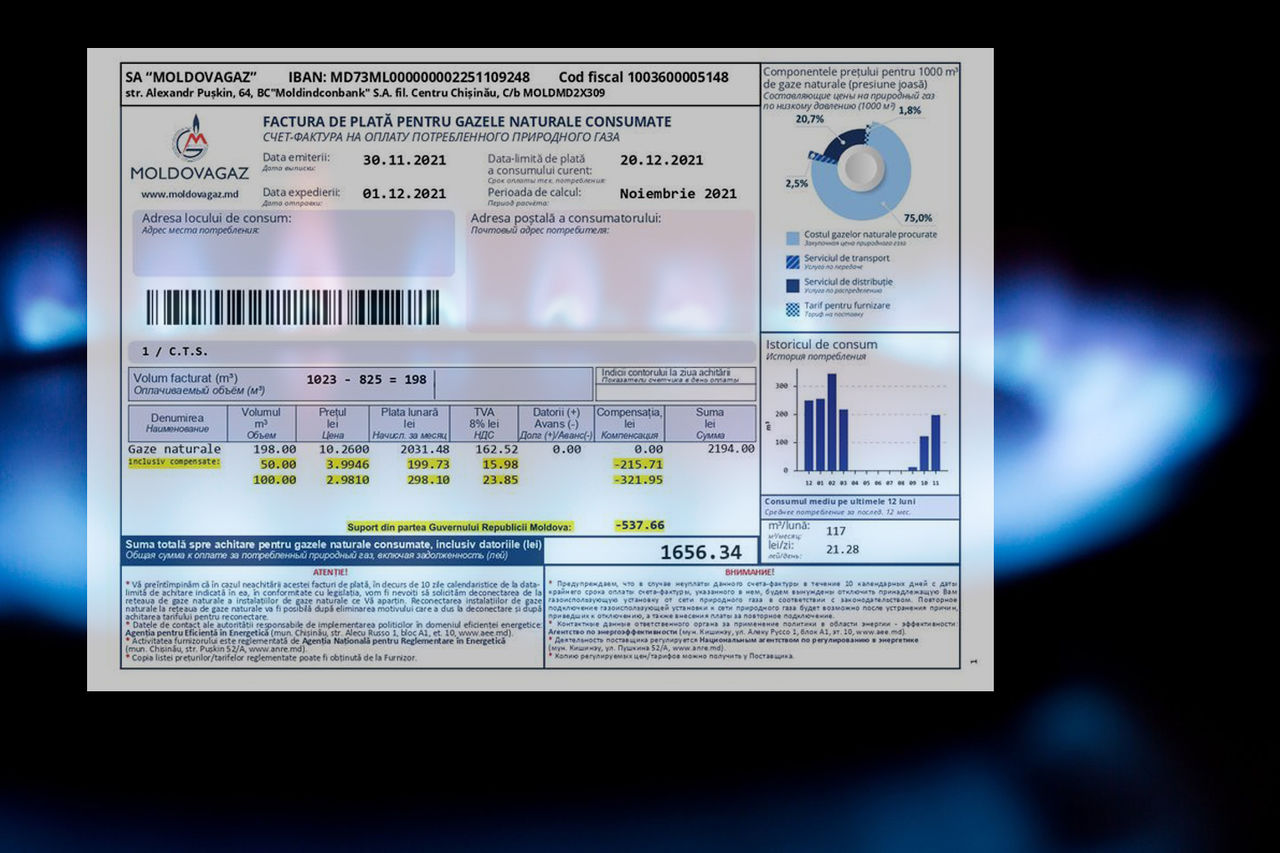The image size is (1280, 853).
Task: Click the 'Istoricul de consum' chart title
Action: tap(822, 344)
